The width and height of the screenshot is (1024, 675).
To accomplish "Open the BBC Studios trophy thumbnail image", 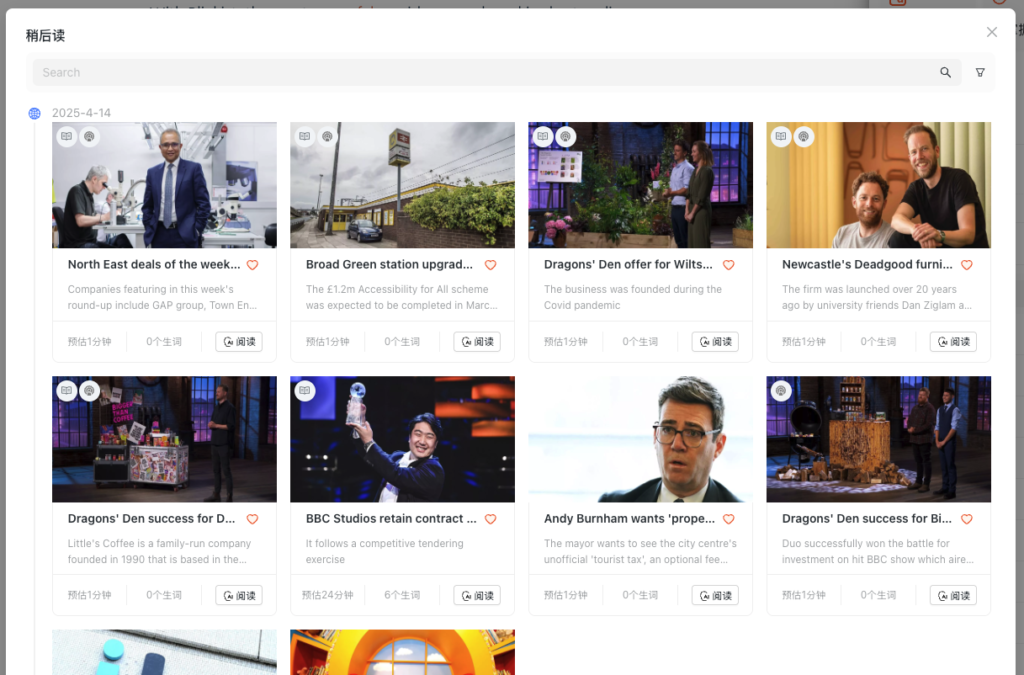I will pyautogui.click(x=402, y=439).
